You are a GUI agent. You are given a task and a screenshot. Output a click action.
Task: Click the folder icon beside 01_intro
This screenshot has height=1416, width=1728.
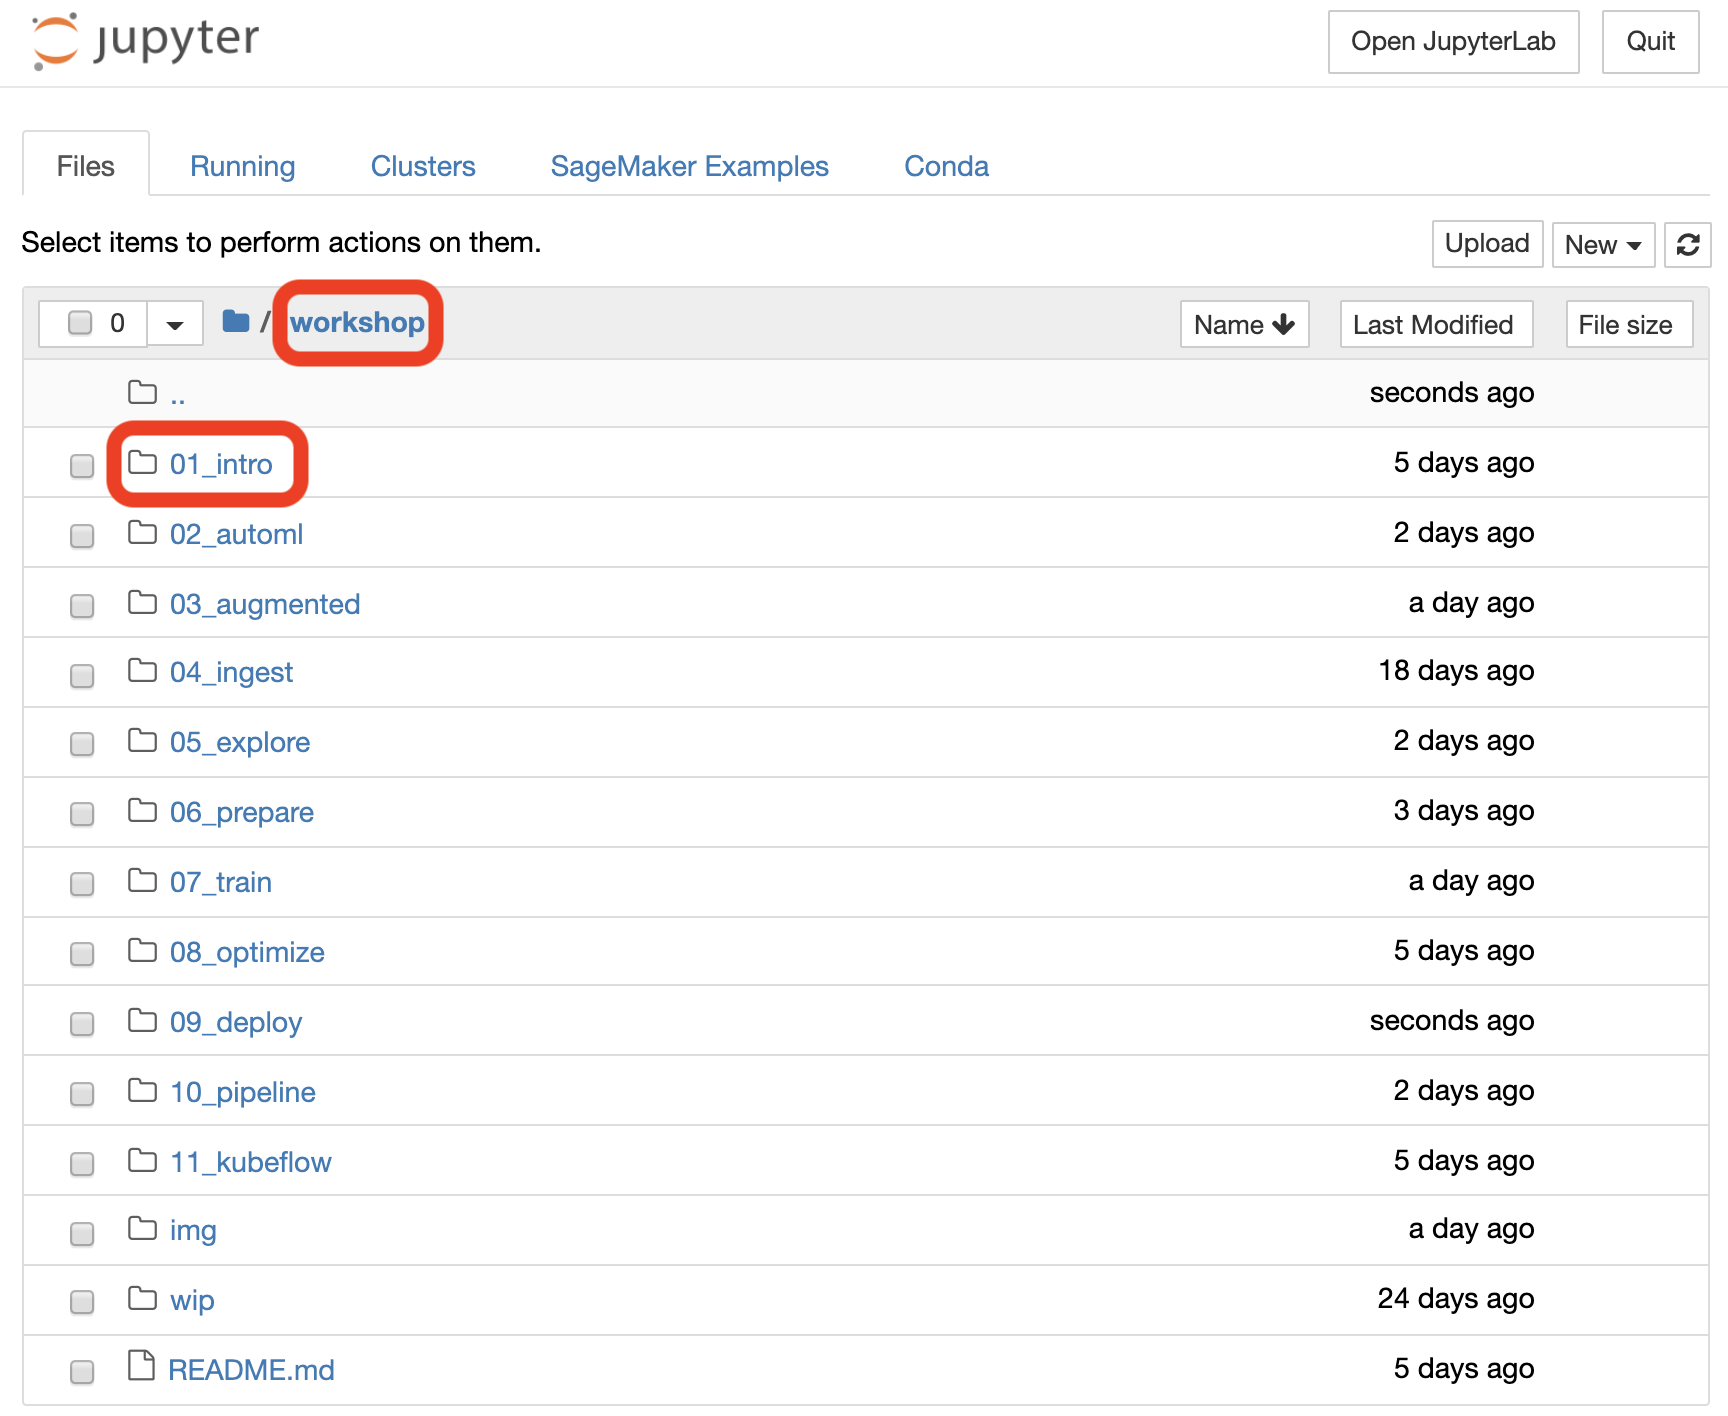[143, 462]
